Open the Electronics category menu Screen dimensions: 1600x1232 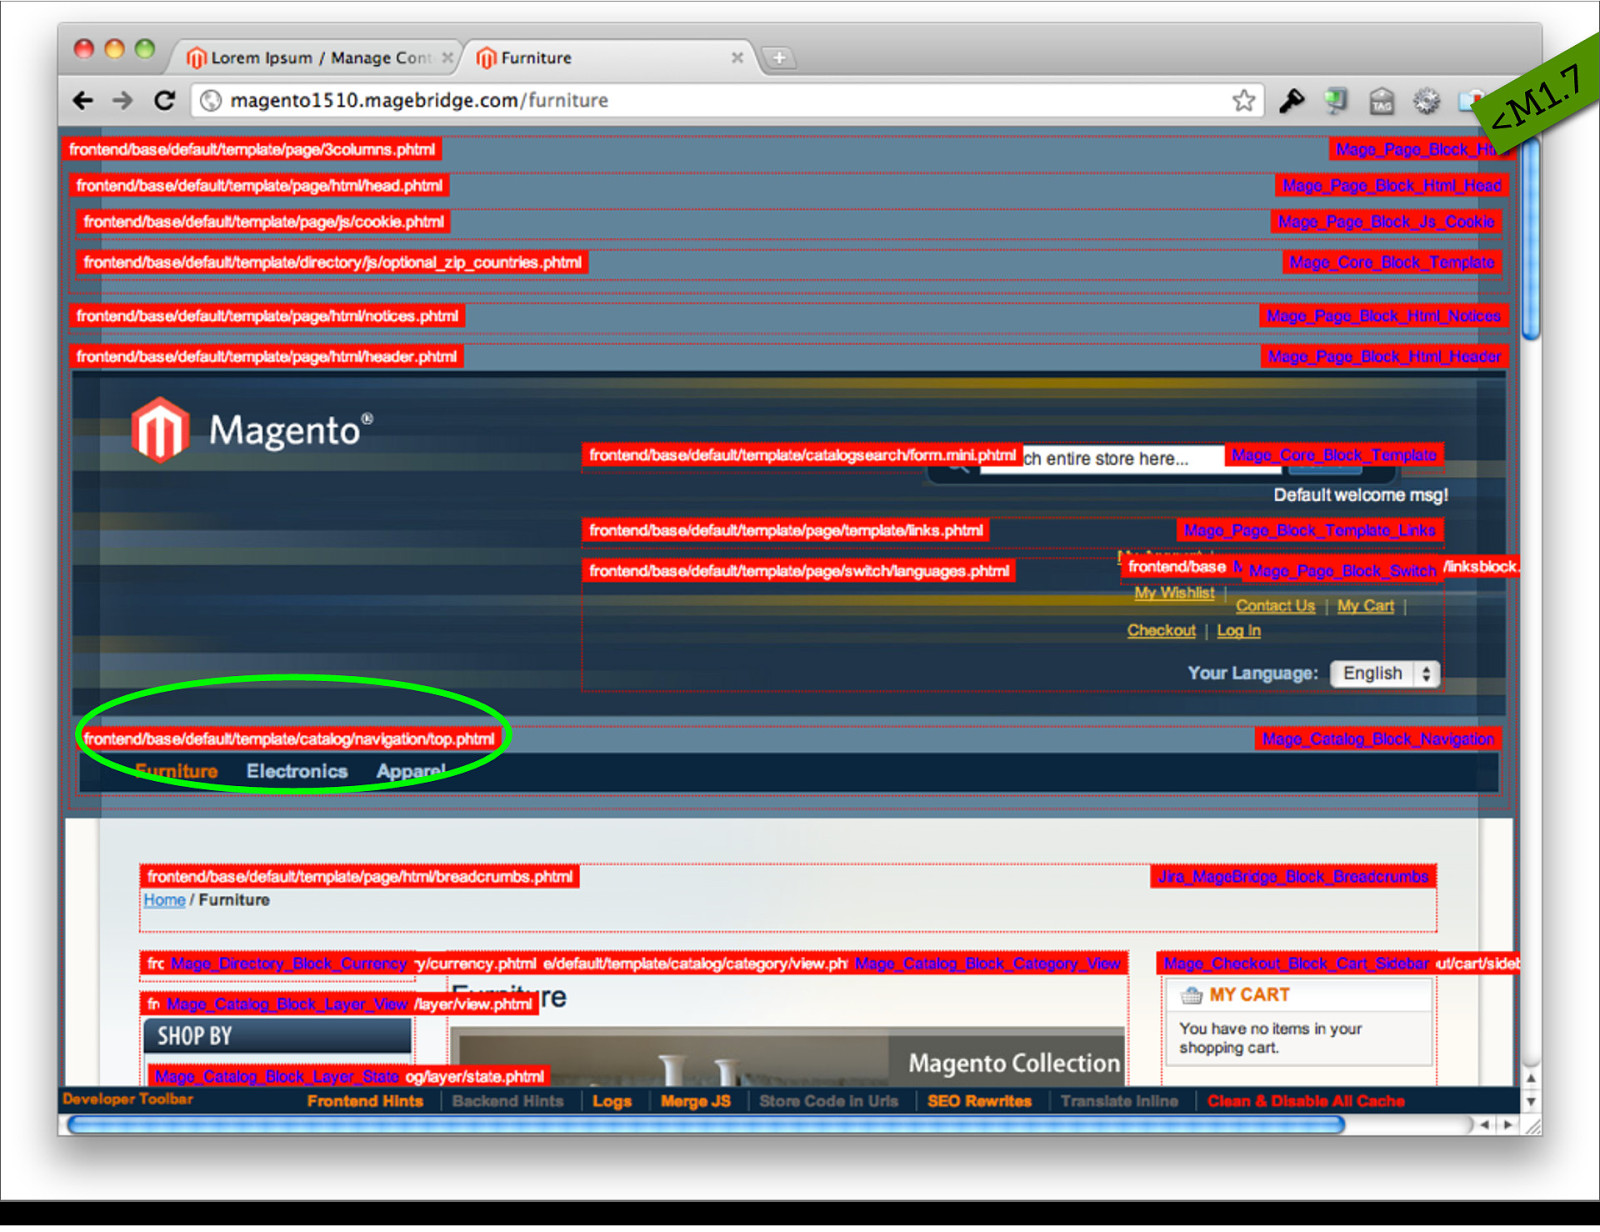[x=297, y=771]
